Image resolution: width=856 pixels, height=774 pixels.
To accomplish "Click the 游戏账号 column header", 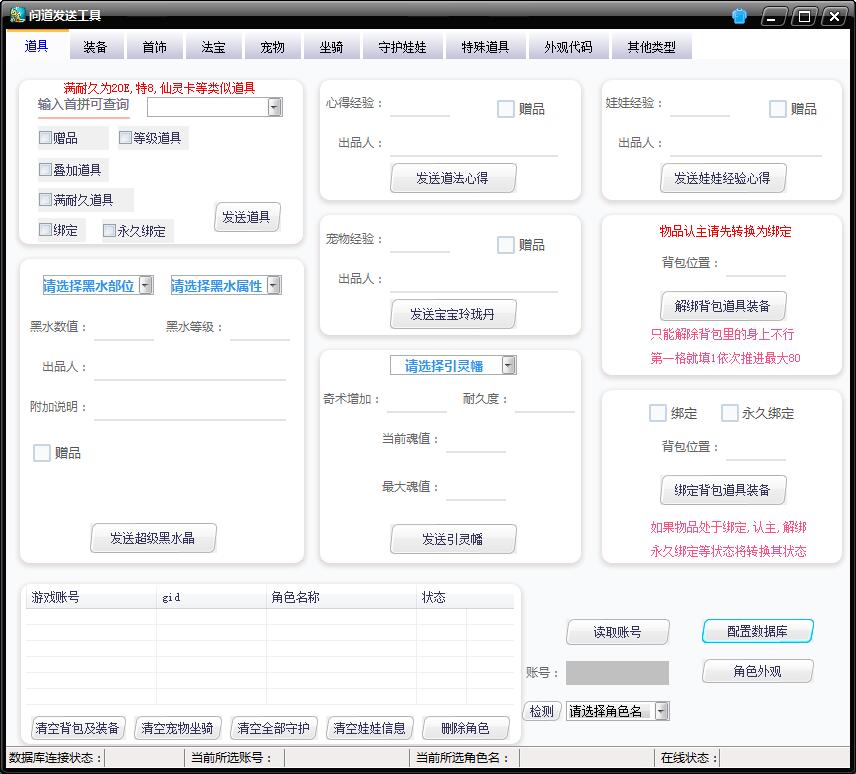I will (x=91, y=597).
